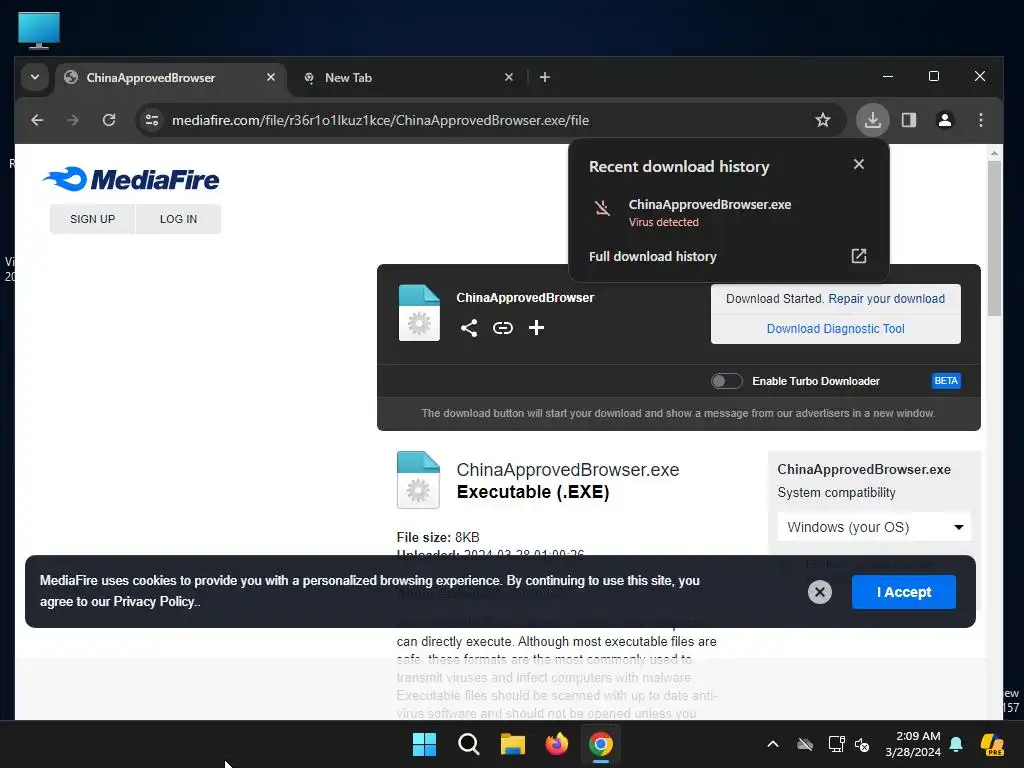
Task: Click the ChinaApprovedBrowser.exe file title heading
Action: pos(568,470)
